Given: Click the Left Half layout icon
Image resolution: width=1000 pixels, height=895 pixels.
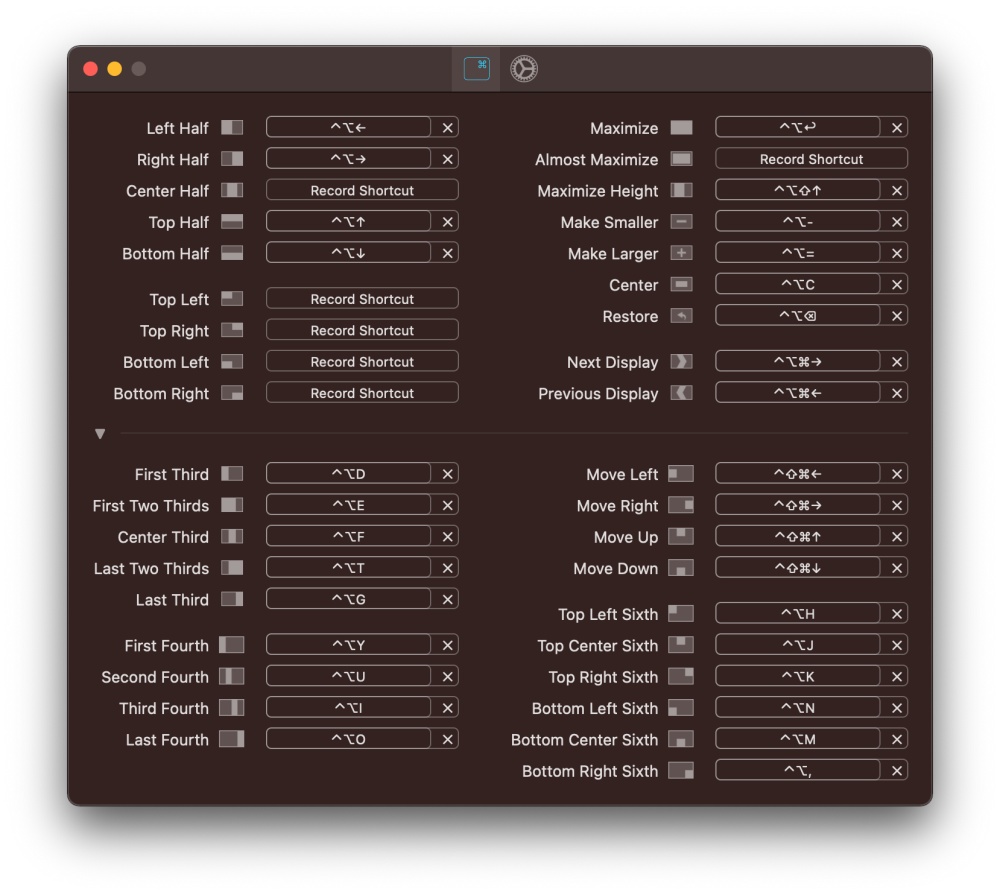Looking at the screenshot, I should tap(232, 128).
